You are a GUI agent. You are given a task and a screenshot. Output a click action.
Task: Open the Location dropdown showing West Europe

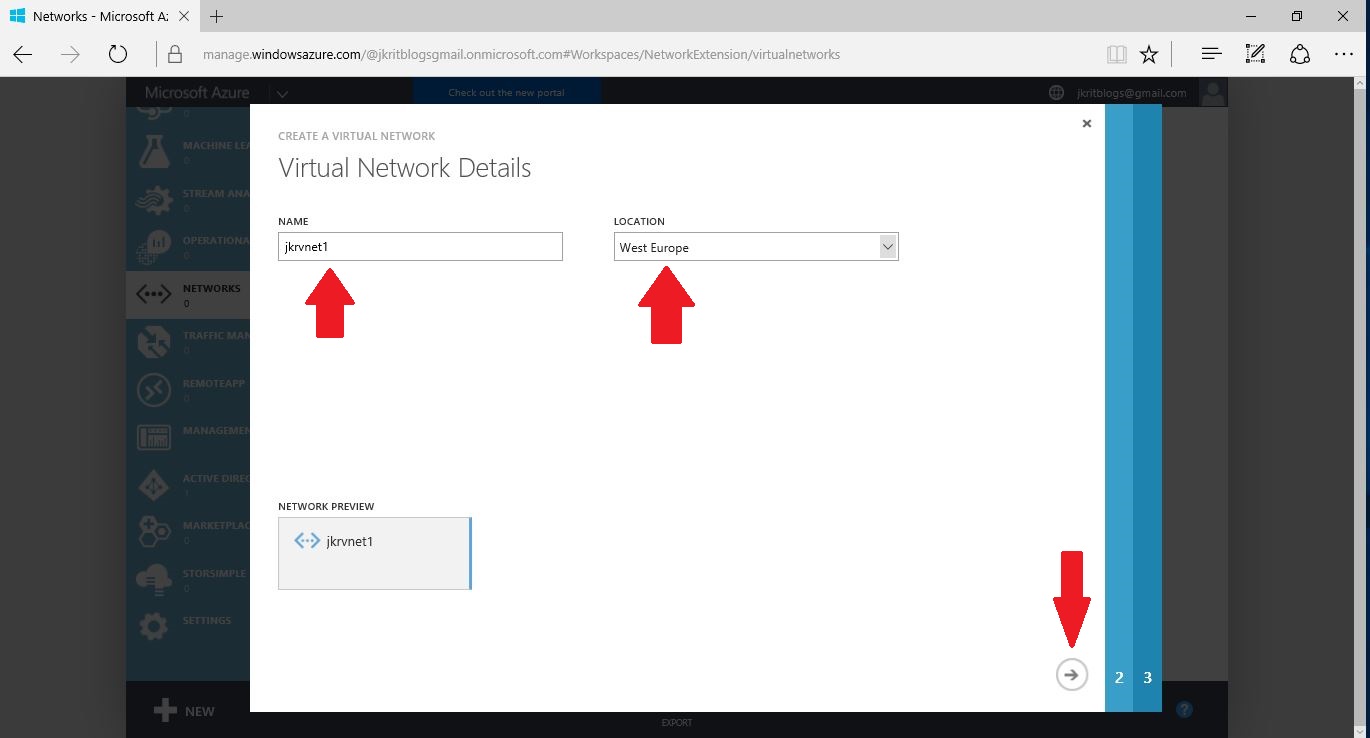coord(756,247)
